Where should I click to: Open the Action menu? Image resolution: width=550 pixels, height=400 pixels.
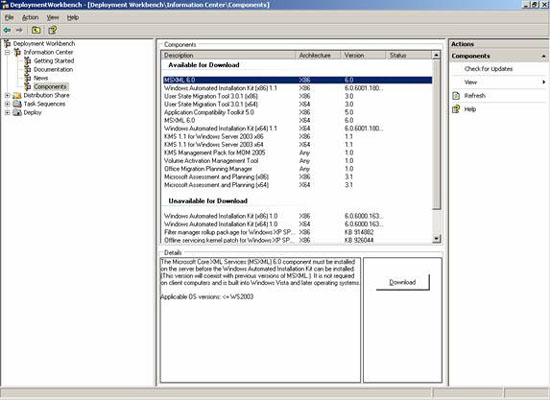click(x=30, y=18)
